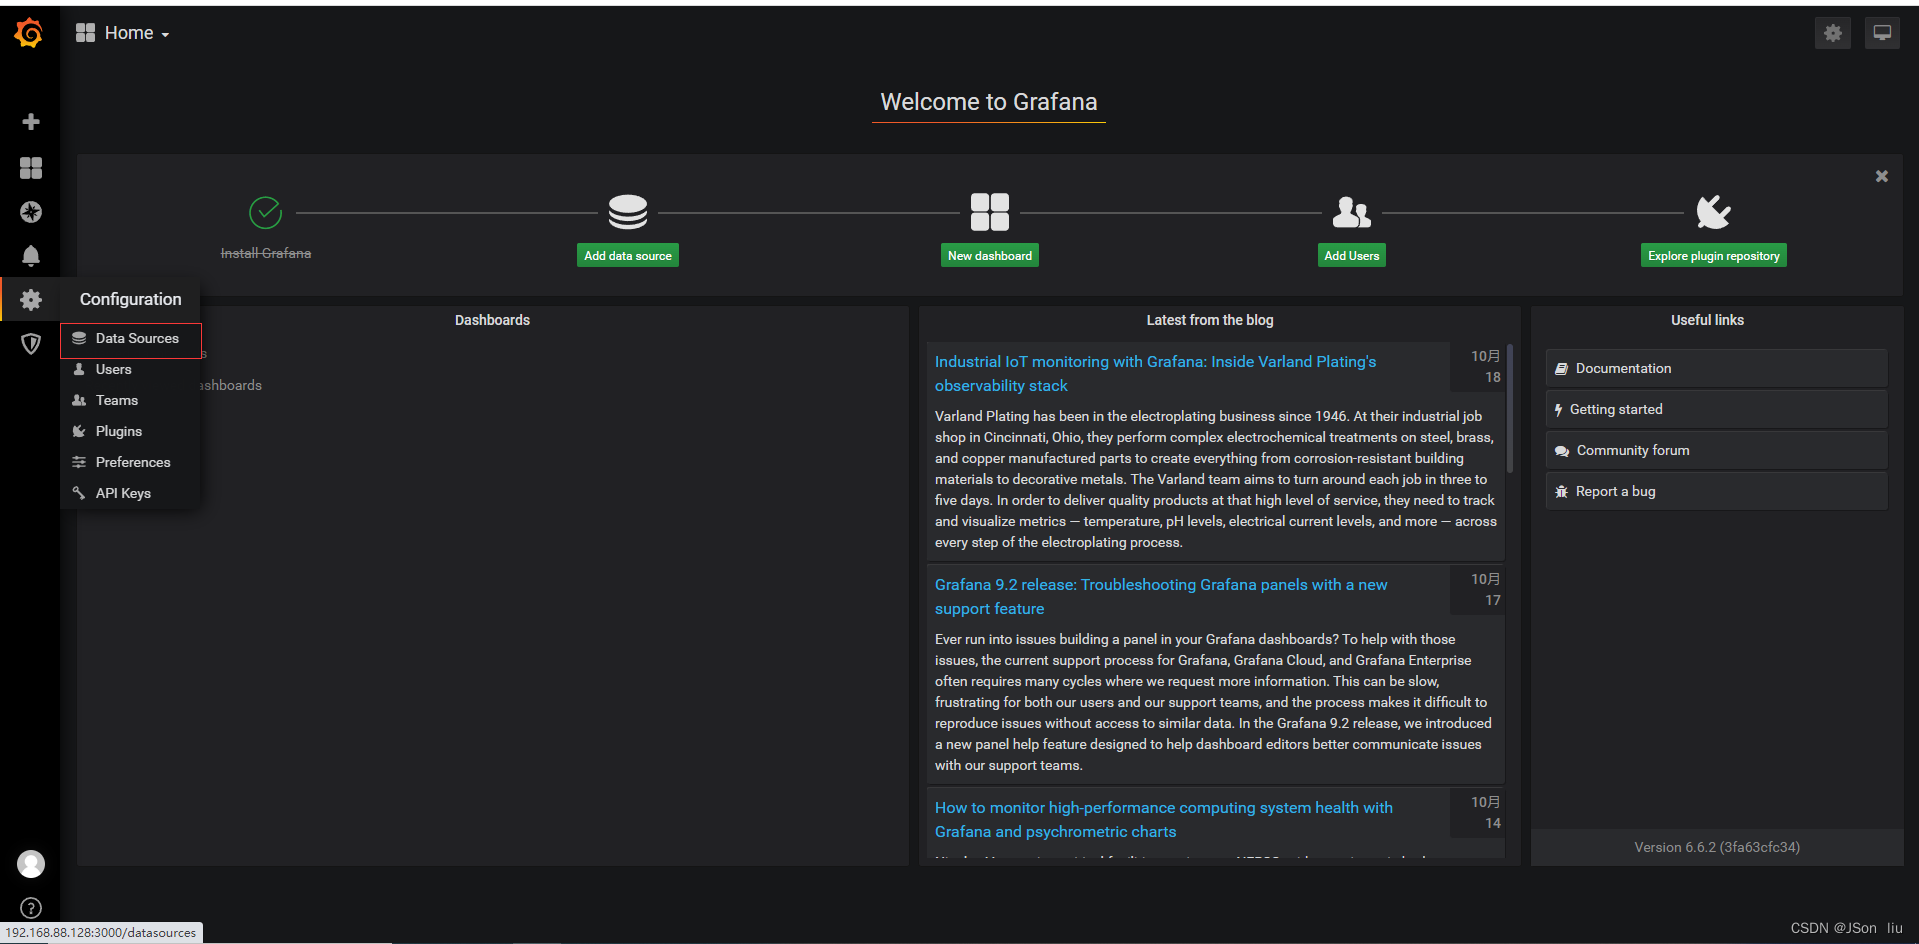Viewport: 1919px width, 944px height.
Task: Open the Server Admin shield icon
Action: coord(31,344)
